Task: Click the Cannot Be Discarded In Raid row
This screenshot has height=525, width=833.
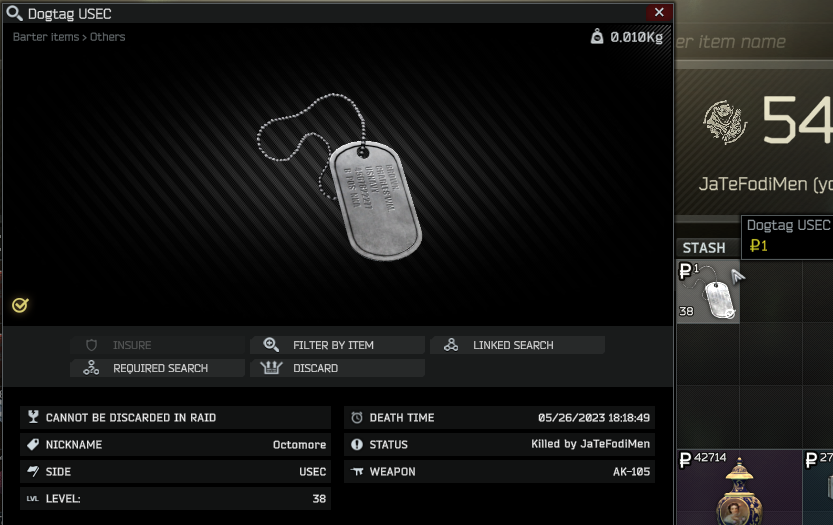Action: (x=175, y=418)
